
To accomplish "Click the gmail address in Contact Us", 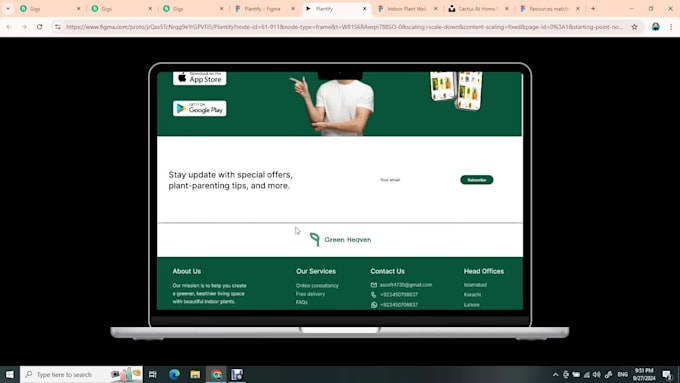I will tap(406, 285).
